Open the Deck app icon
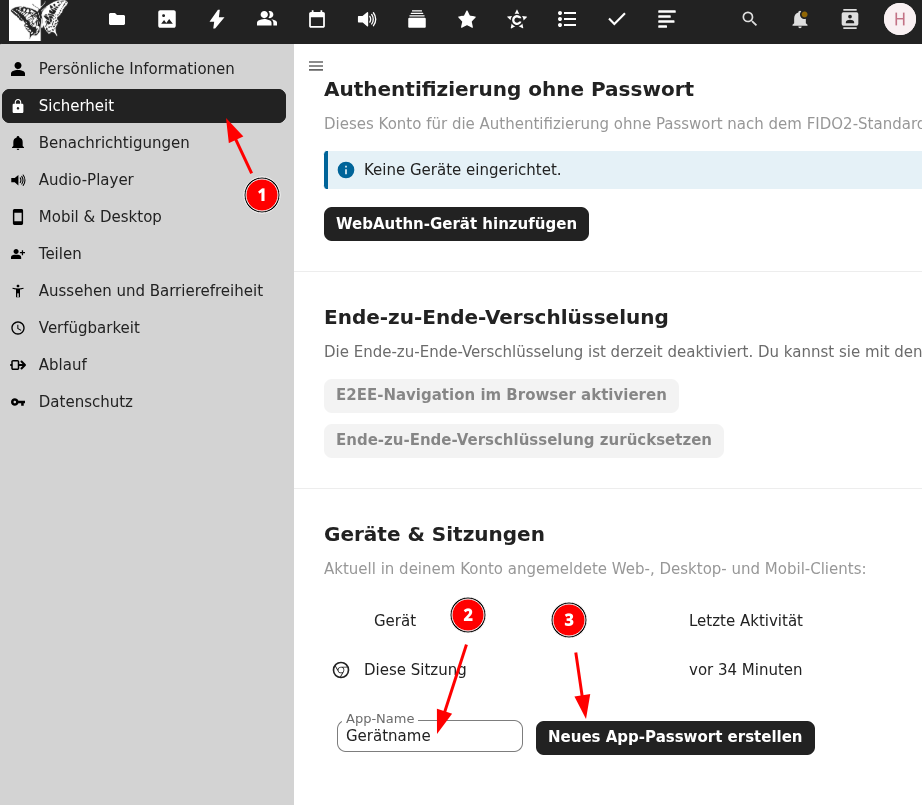 (x=417, y=19)
